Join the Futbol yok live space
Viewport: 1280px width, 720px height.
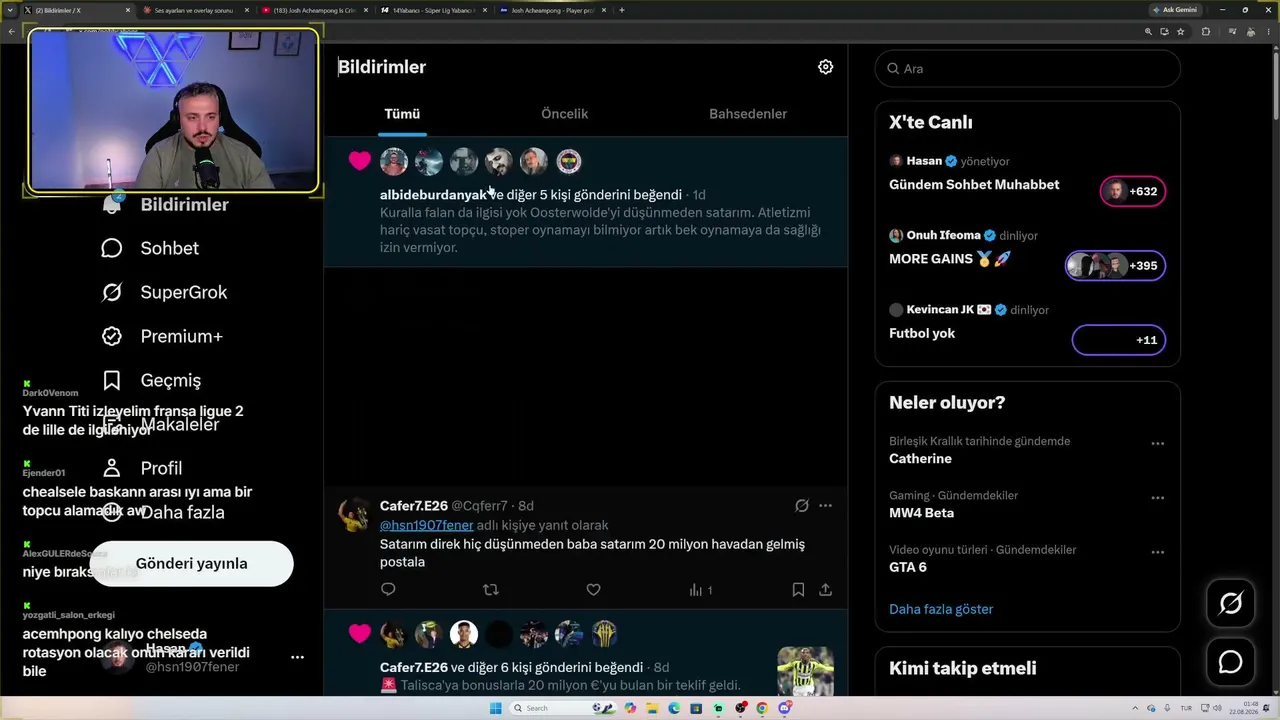(x=1118, y=340)
